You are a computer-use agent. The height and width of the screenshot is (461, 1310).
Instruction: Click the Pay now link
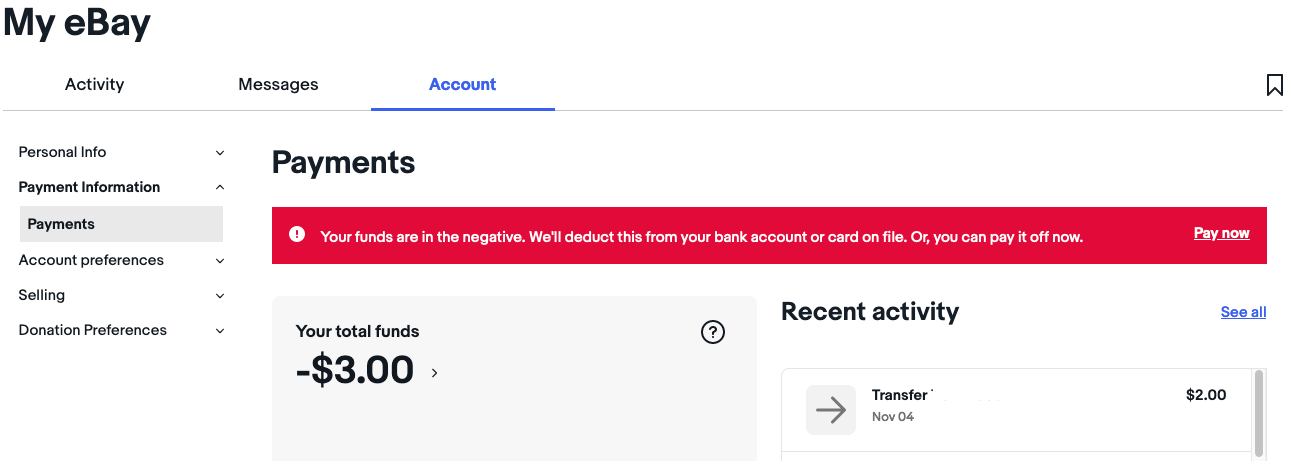click(1221, 233)
